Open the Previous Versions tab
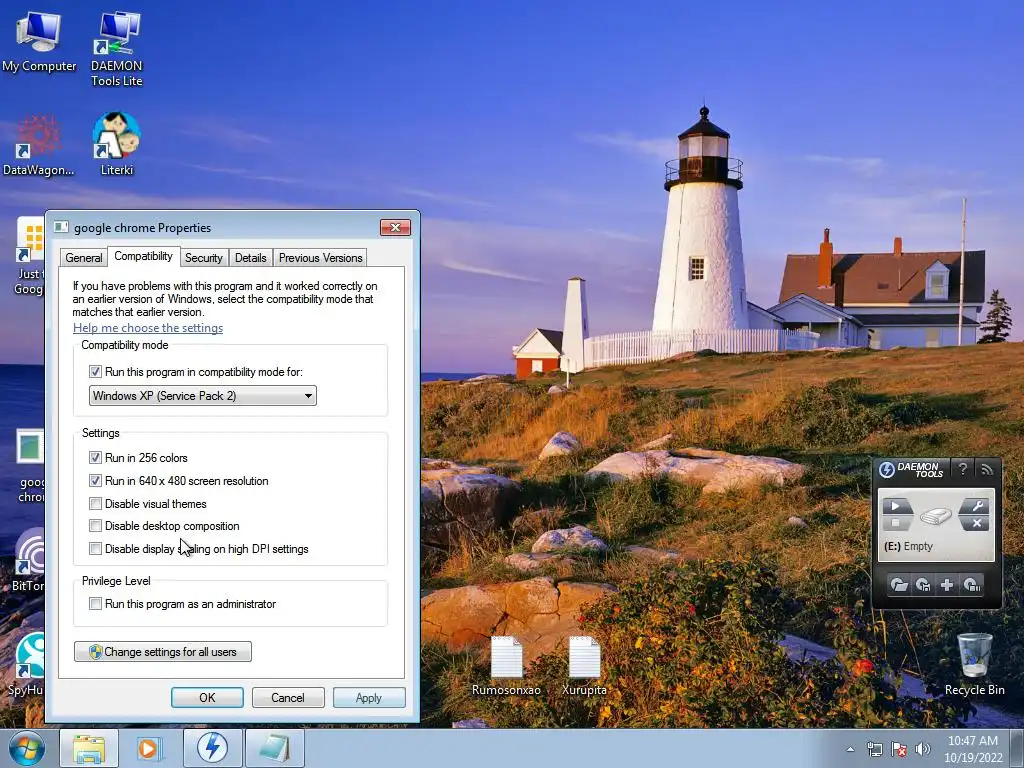This screenshot has width=1024, height=768. coord(320,258)
